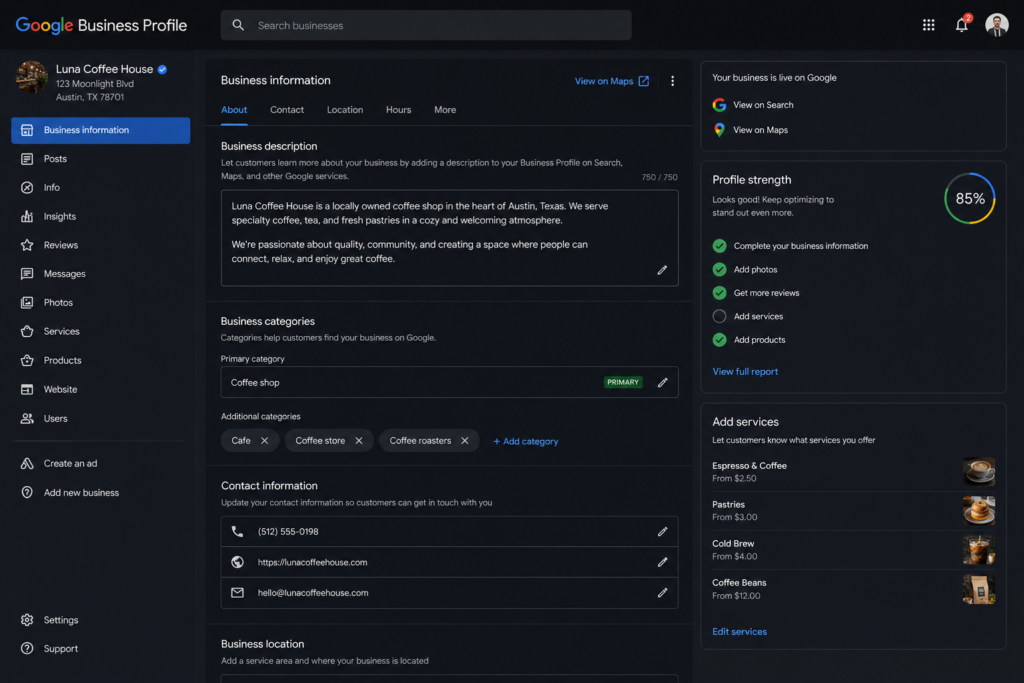This screenshot has height=683, width=1024.
Task: Open Info in the sidebar
Action: coord(101,187)
